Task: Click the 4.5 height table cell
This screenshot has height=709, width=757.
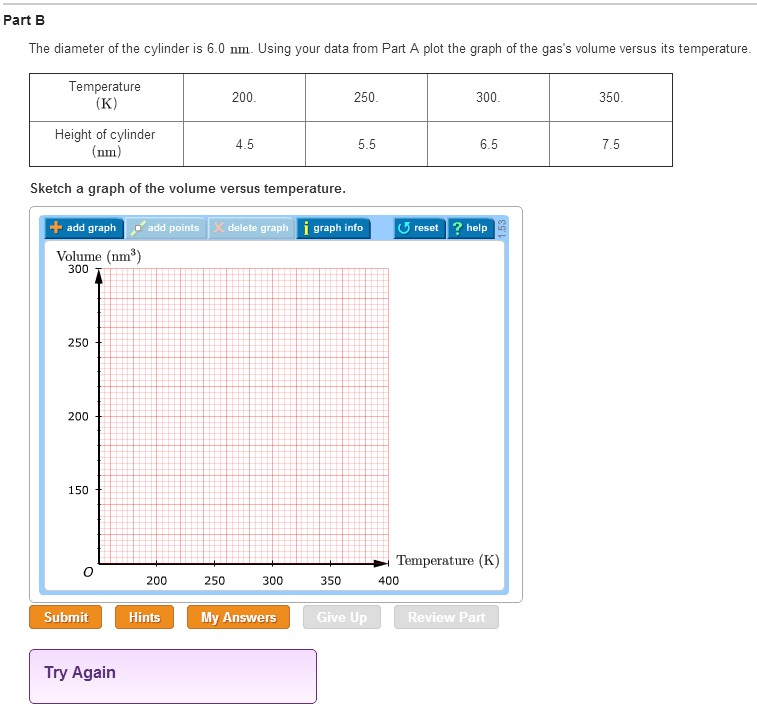Action: [x=244, y=144]
